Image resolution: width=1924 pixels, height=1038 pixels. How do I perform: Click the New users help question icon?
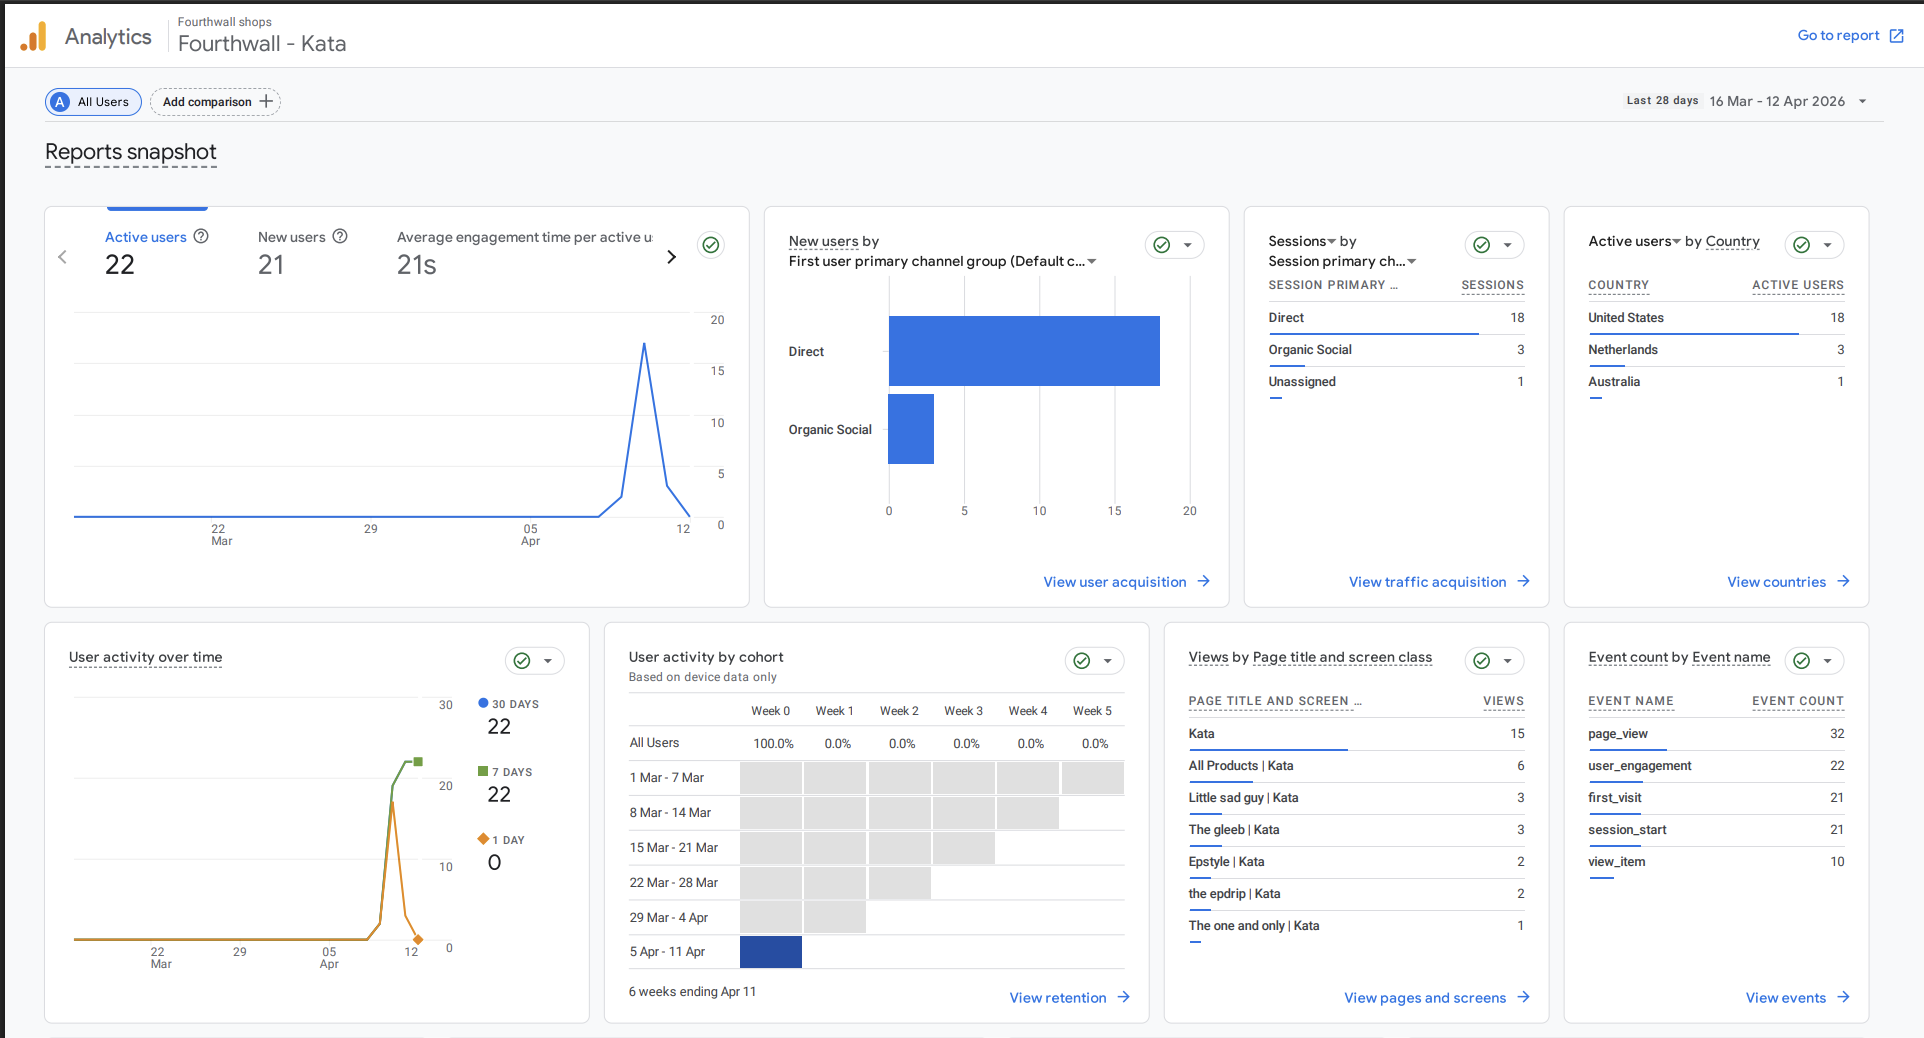pyautogui.click(x=340, y=236)
